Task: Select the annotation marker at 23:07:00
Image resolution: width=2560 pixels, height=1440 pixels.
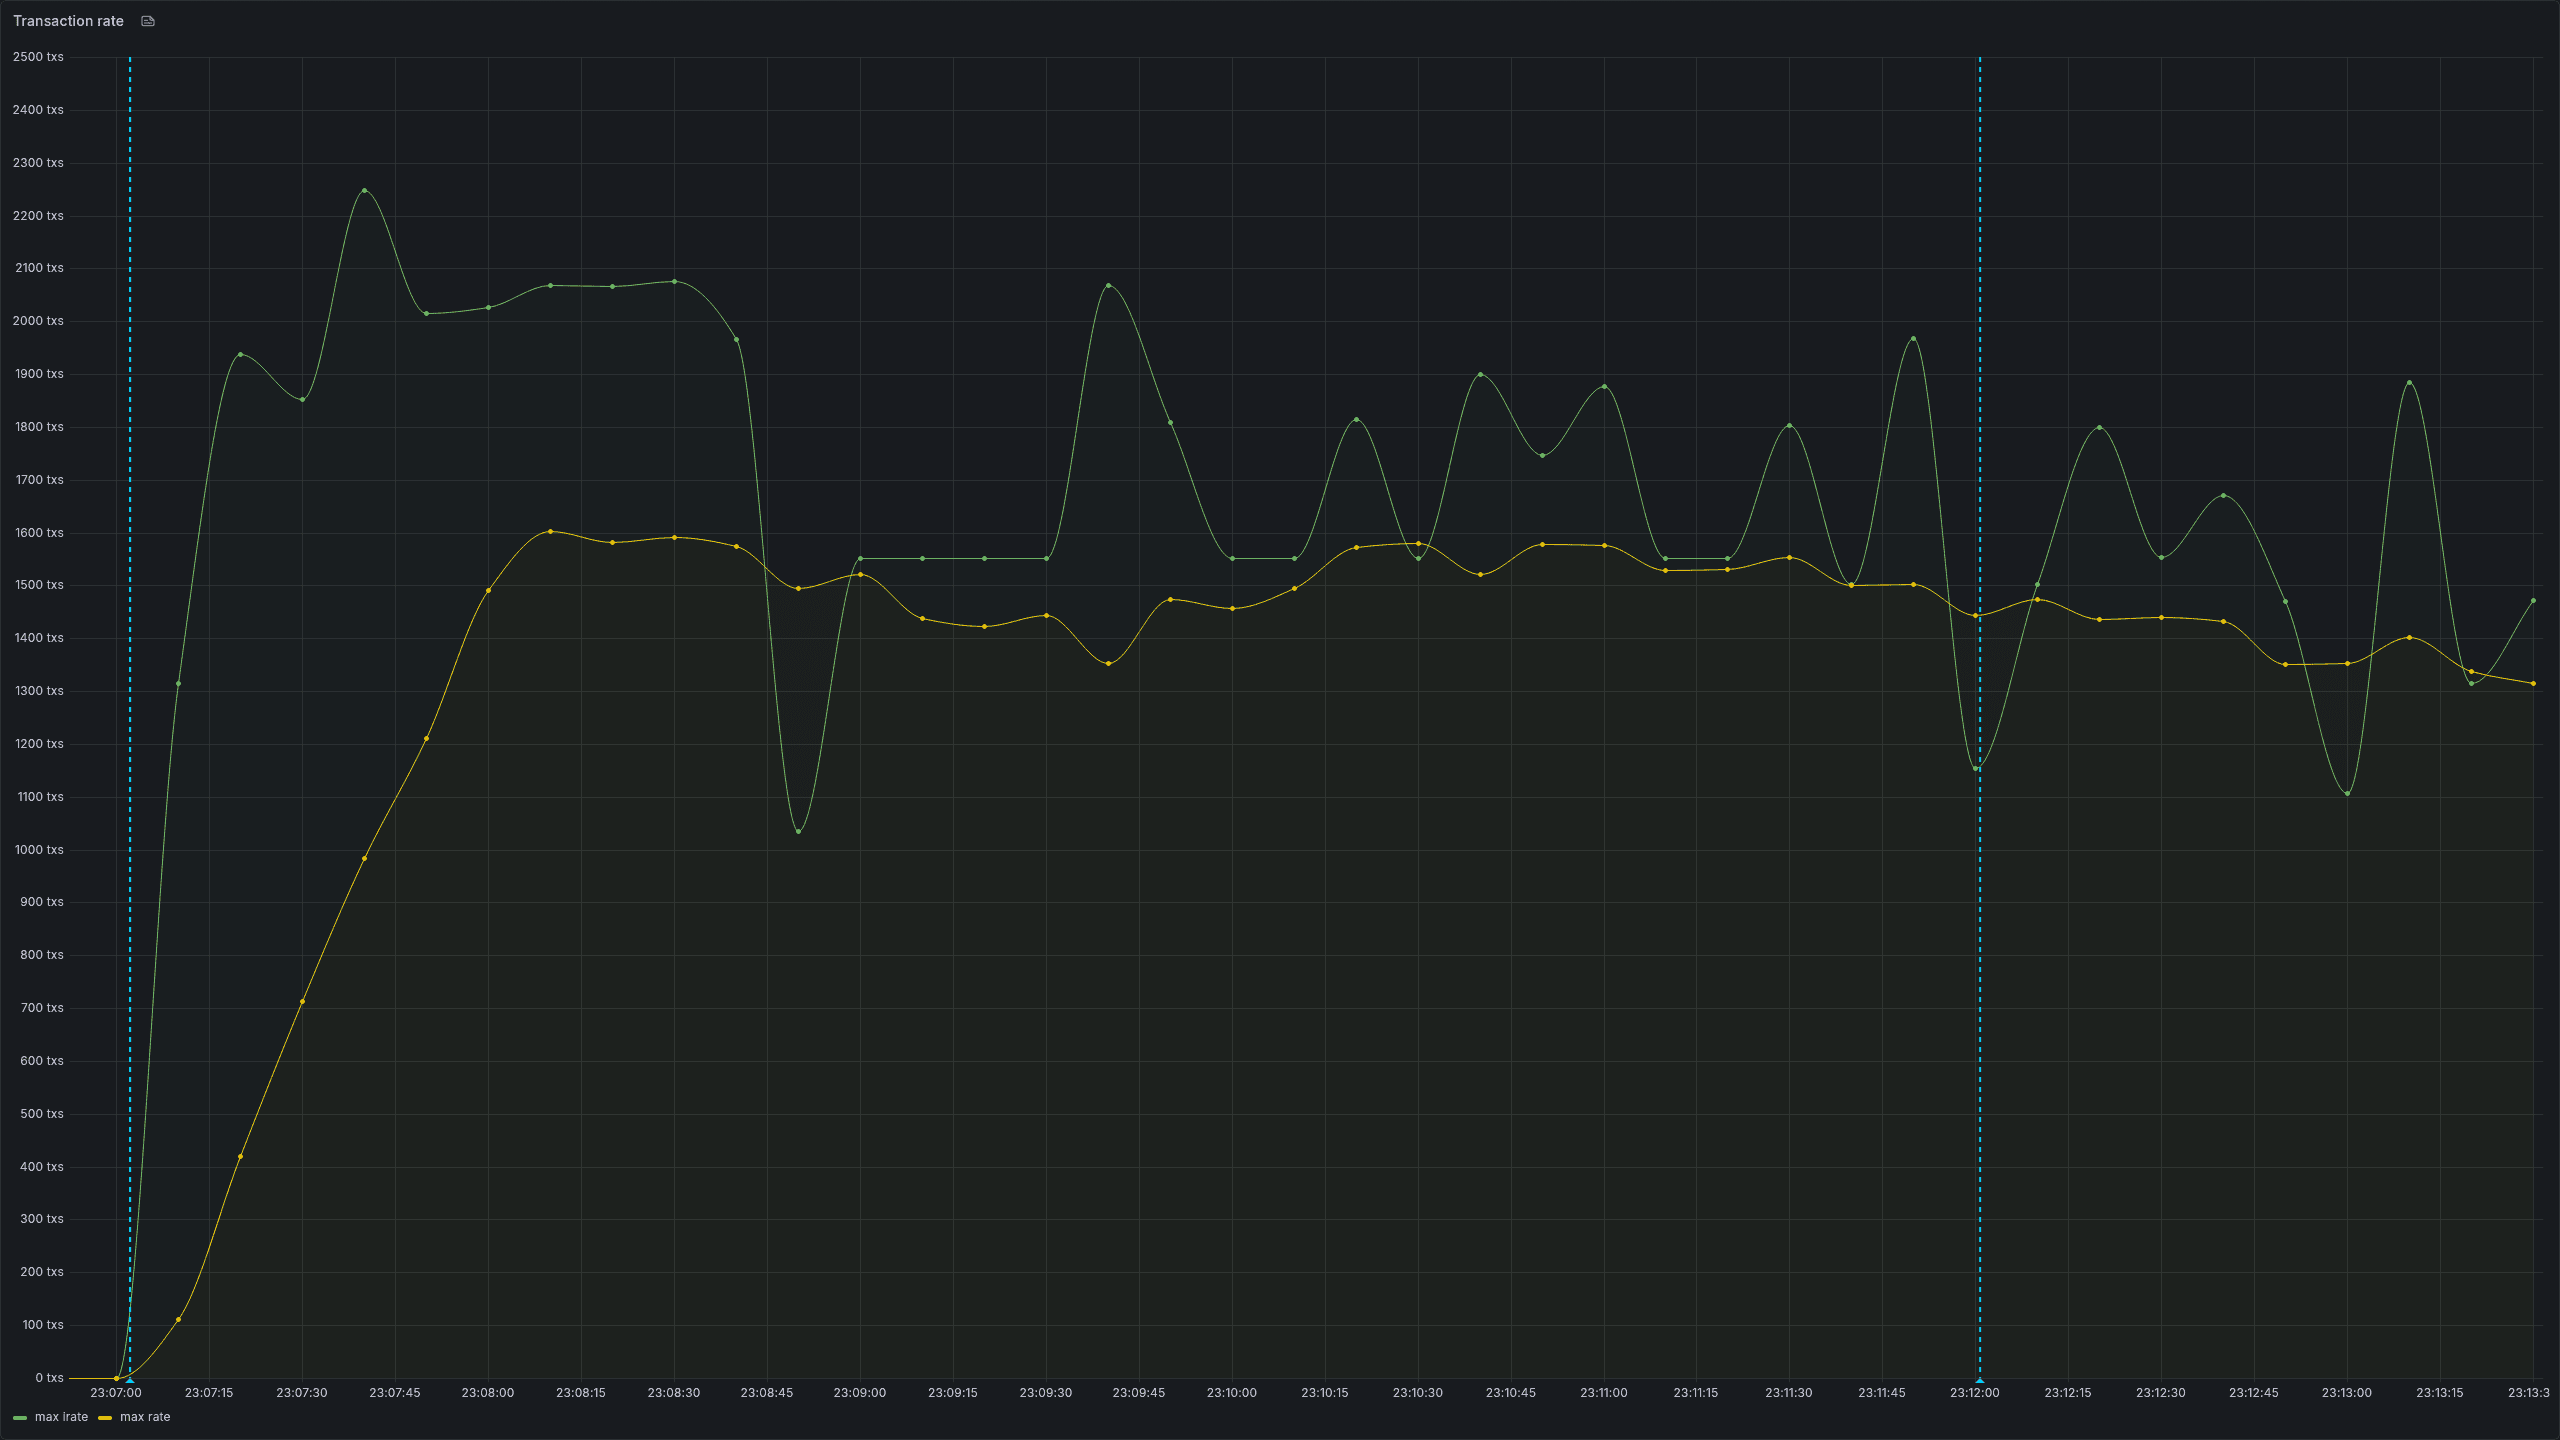Action: (129, 1379)
